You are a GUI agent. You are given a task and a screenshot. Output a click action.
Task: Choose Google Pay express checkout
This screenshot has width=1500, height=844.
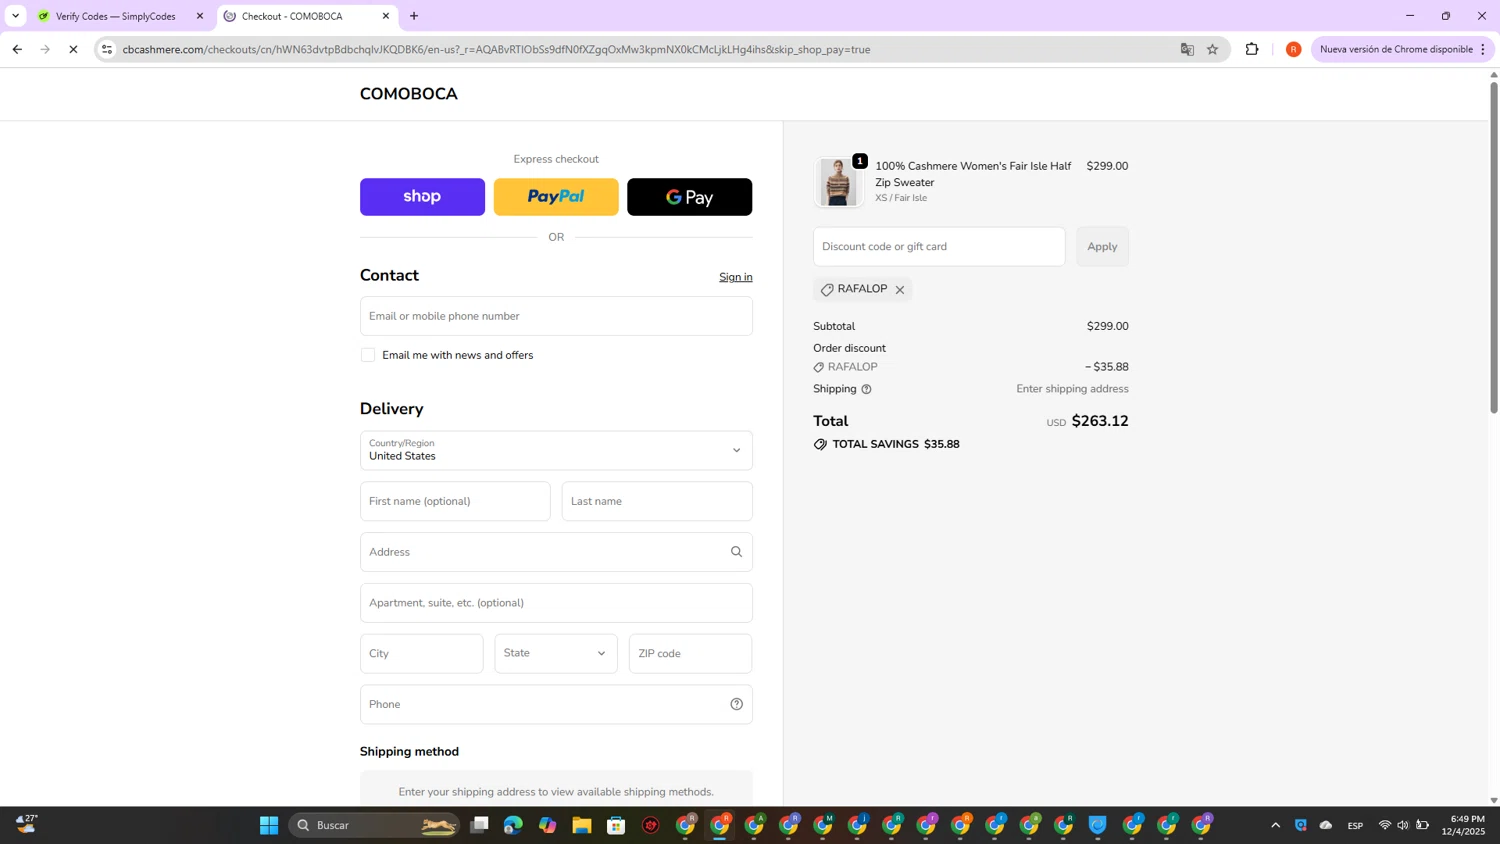click(689, 197)
